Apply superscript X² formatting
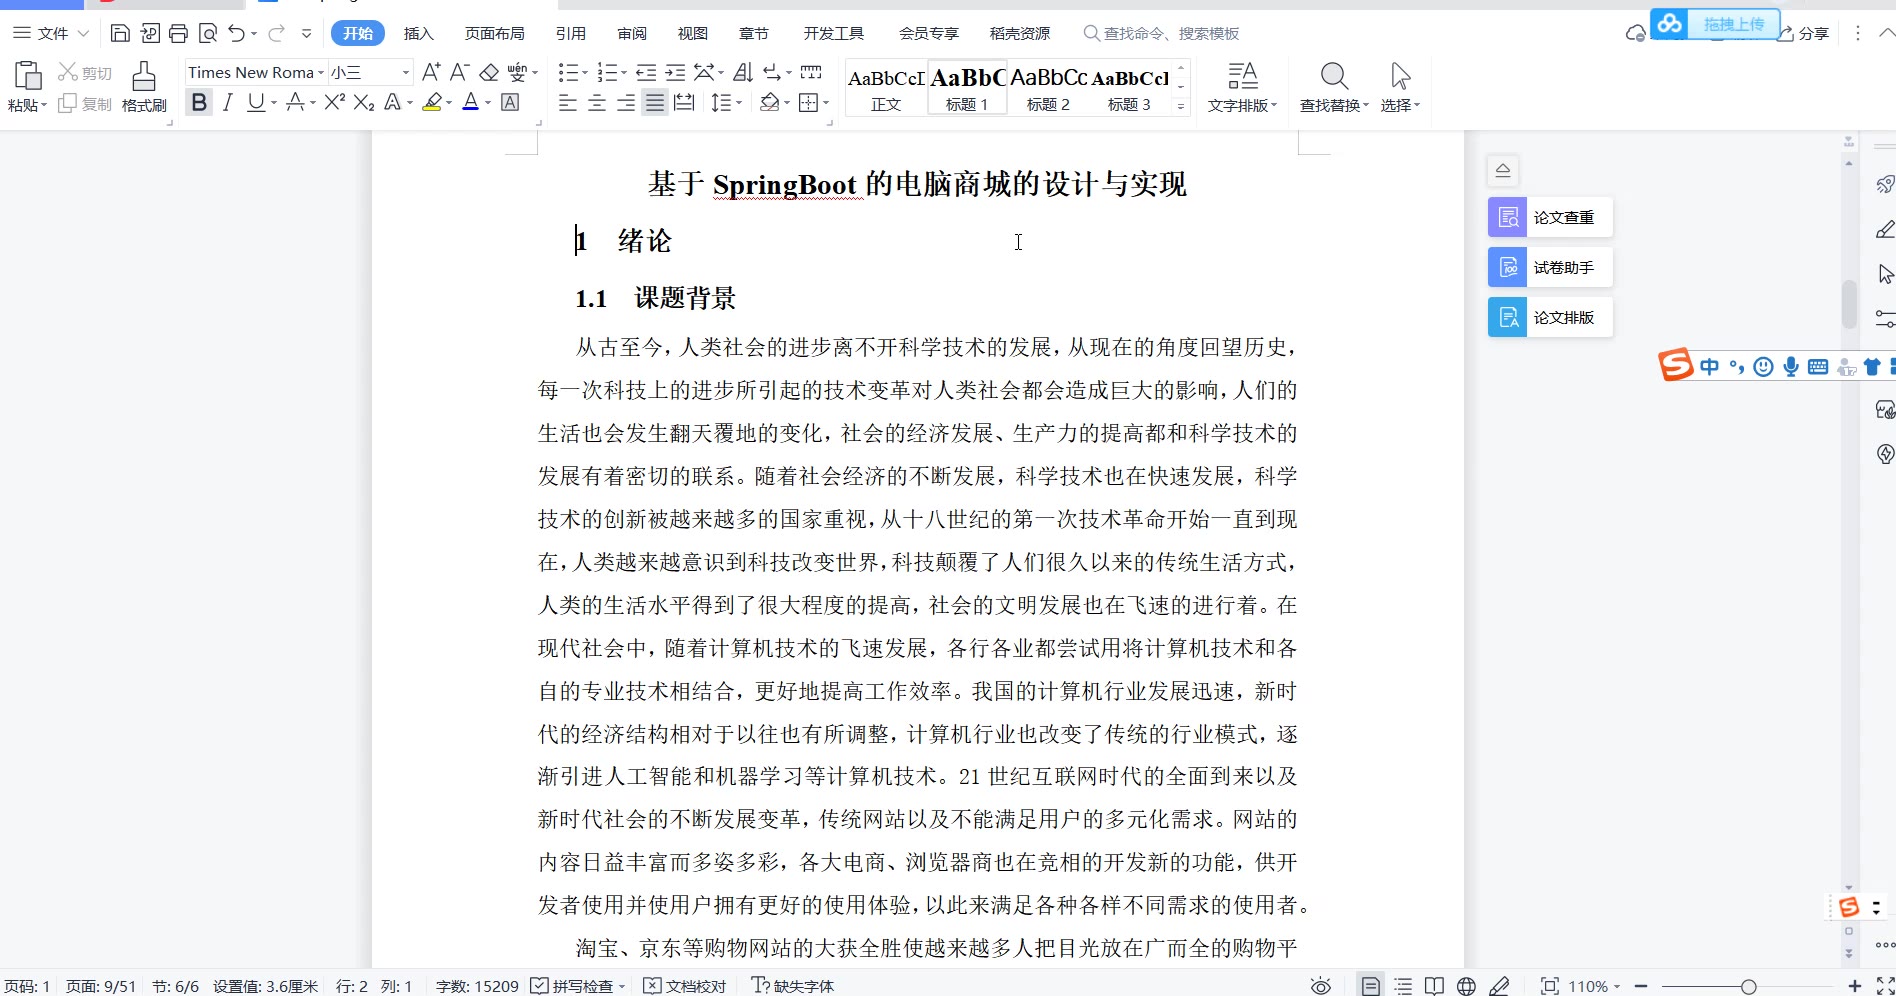The image size is (1896, 996). click(x=335, y=102)
